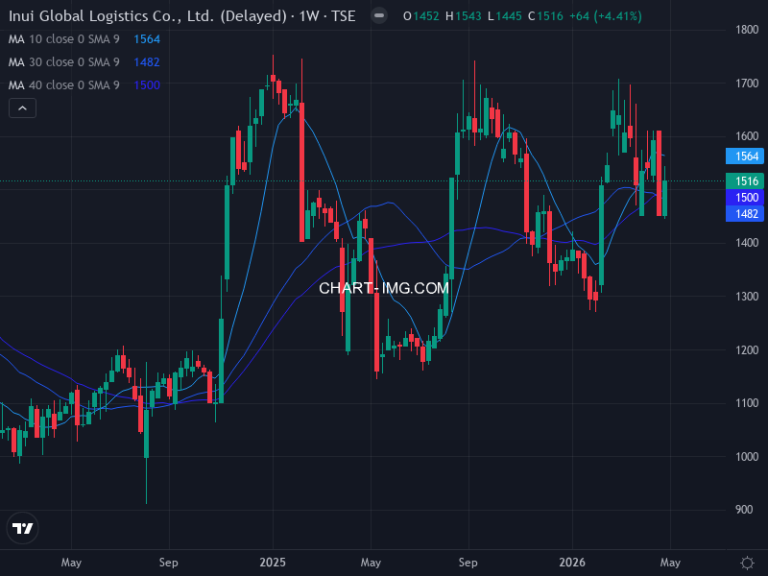Select the MA 40 close indicator legend
This screenshot has width=768, height=576.
64,85
